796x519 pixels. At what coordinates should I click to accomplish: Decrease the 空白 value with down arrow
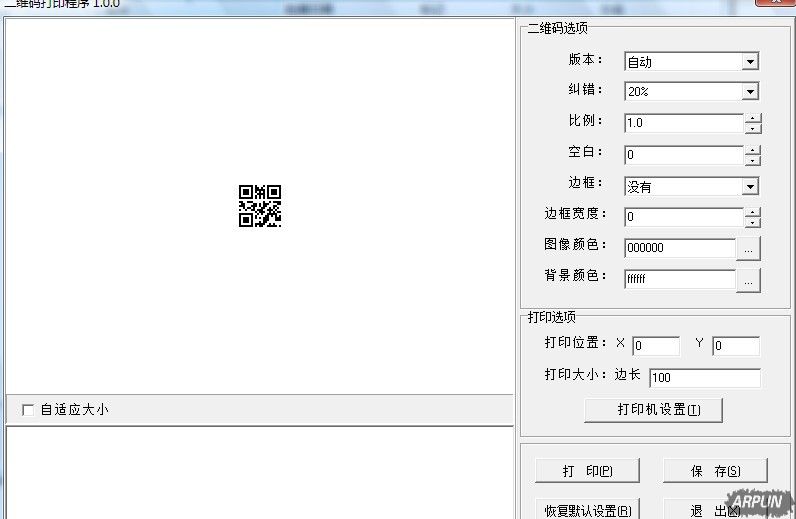click(x=753, y=160)
